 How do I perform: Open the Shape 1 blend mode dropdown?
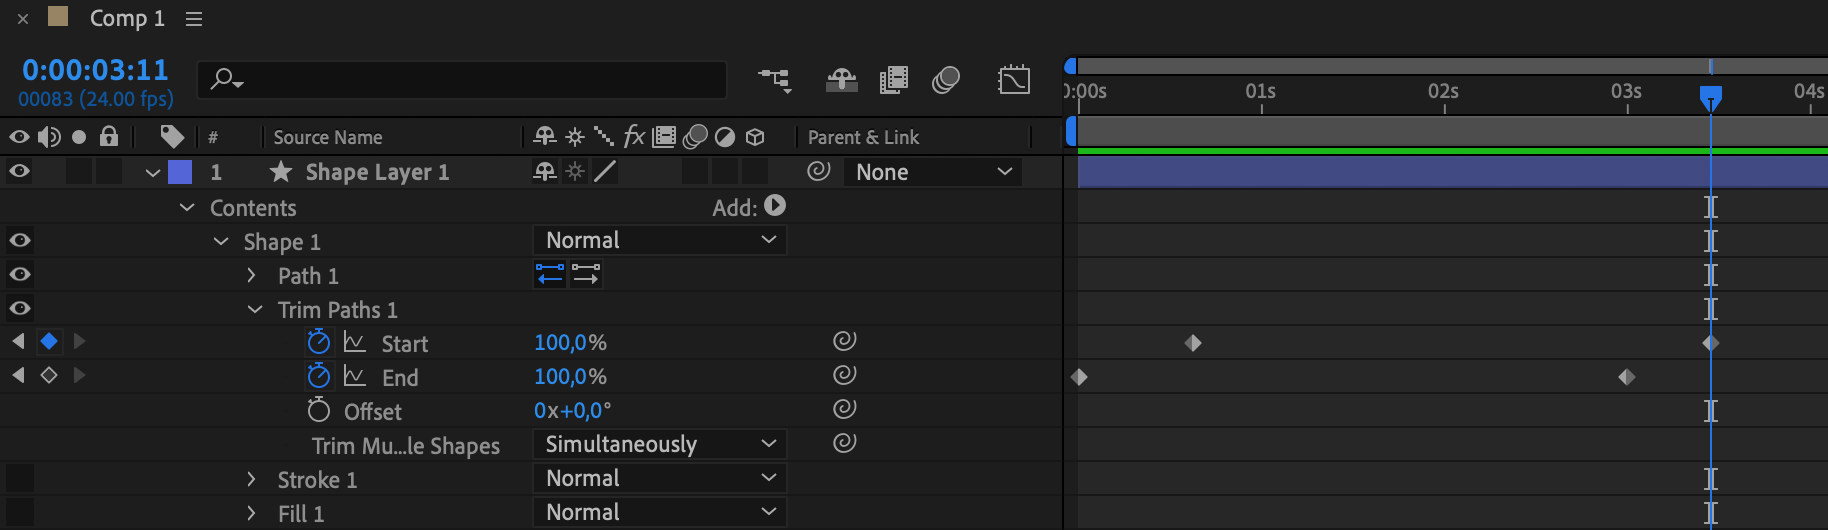point(659,240)
